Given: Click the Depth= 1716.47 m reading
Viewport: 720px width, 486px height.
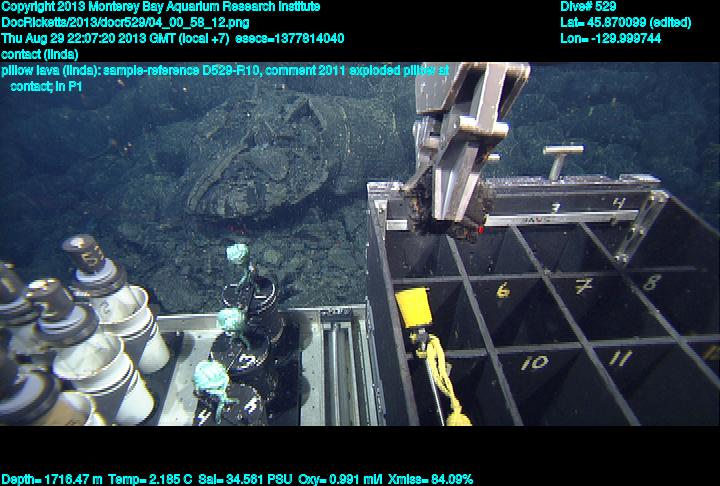Looking at the screenshot, I should click(48, 479).
